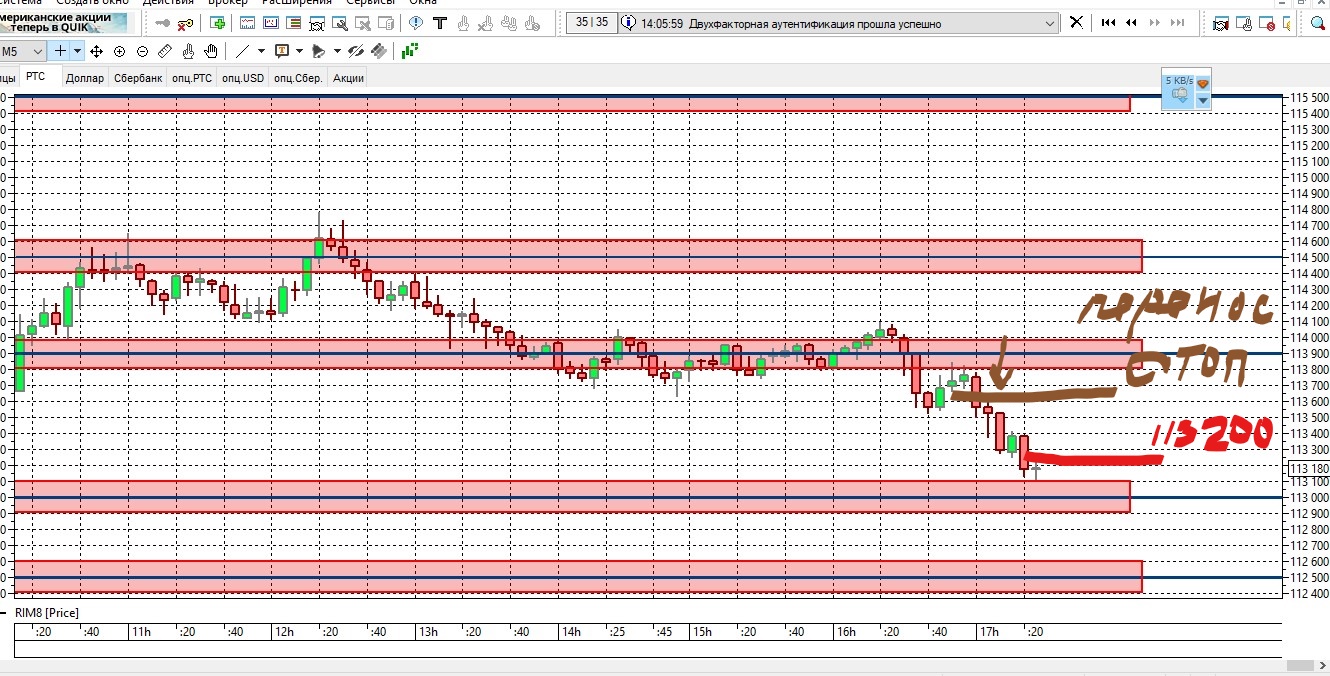Screen dimensions: 1330x676
Task: Select the text label T tool
Action: [x=282, y=51]
